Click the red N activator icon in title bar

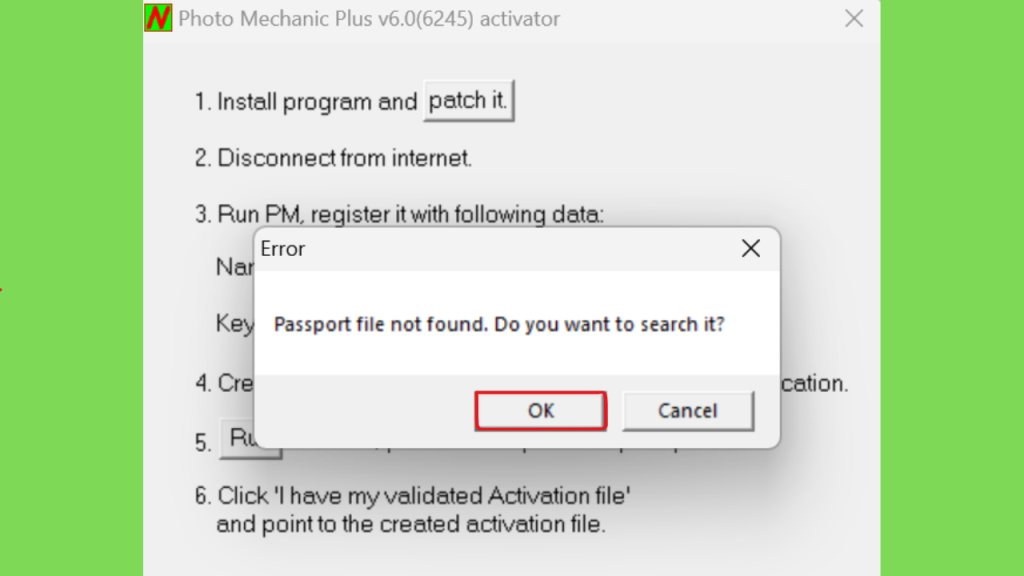point(158,18)
